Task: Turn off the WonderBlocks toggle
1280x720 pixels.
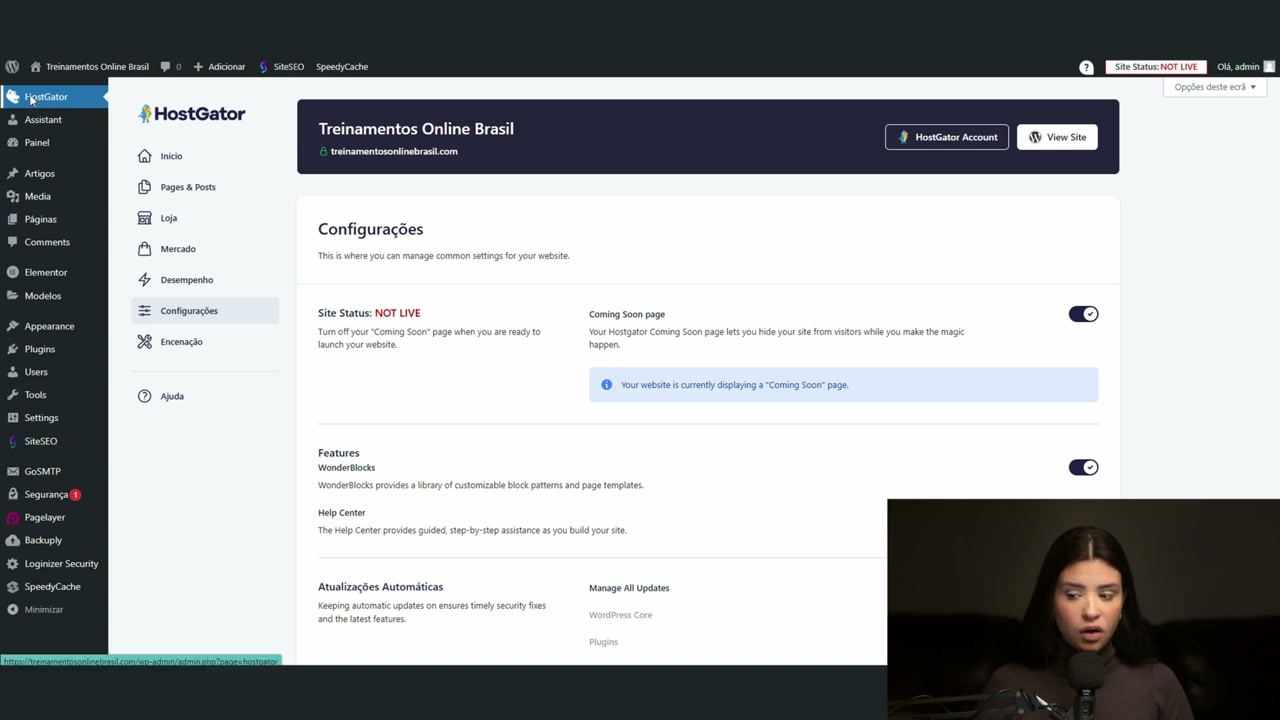Action: pos(1083,467)
